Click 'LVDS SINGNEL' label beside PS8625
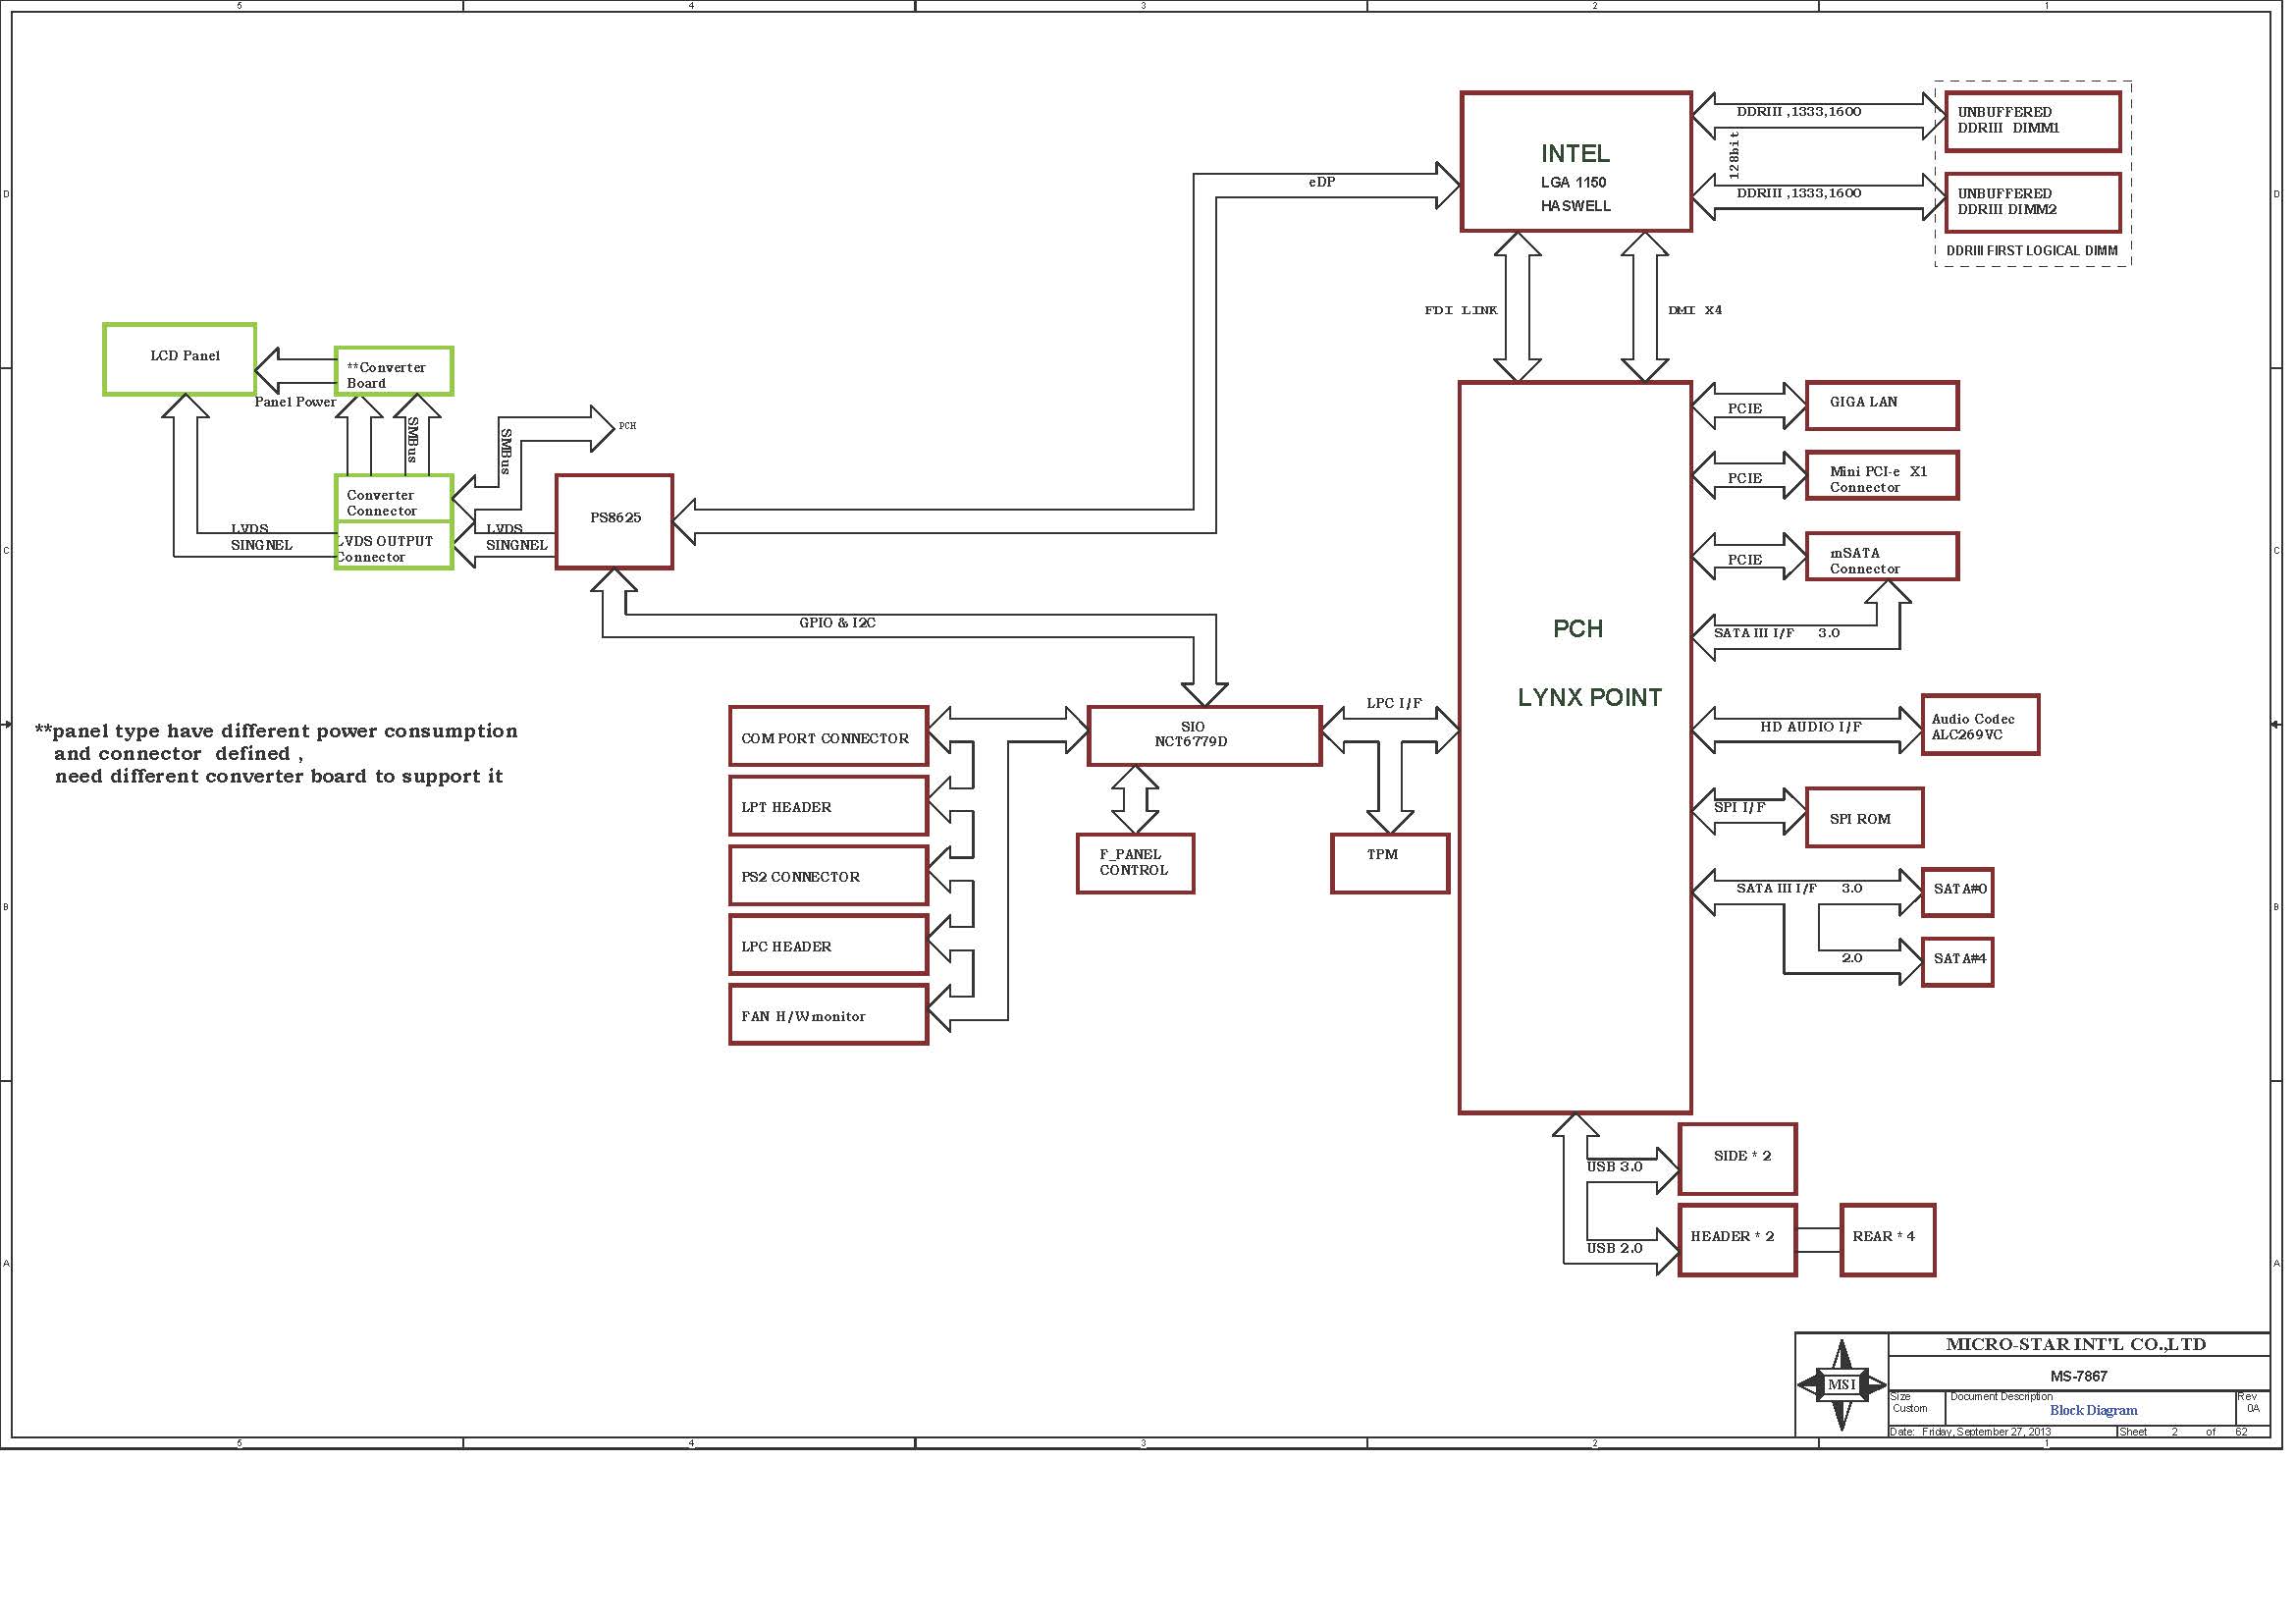Screen dimensions: 2296x1624 (x=517, y=537)
